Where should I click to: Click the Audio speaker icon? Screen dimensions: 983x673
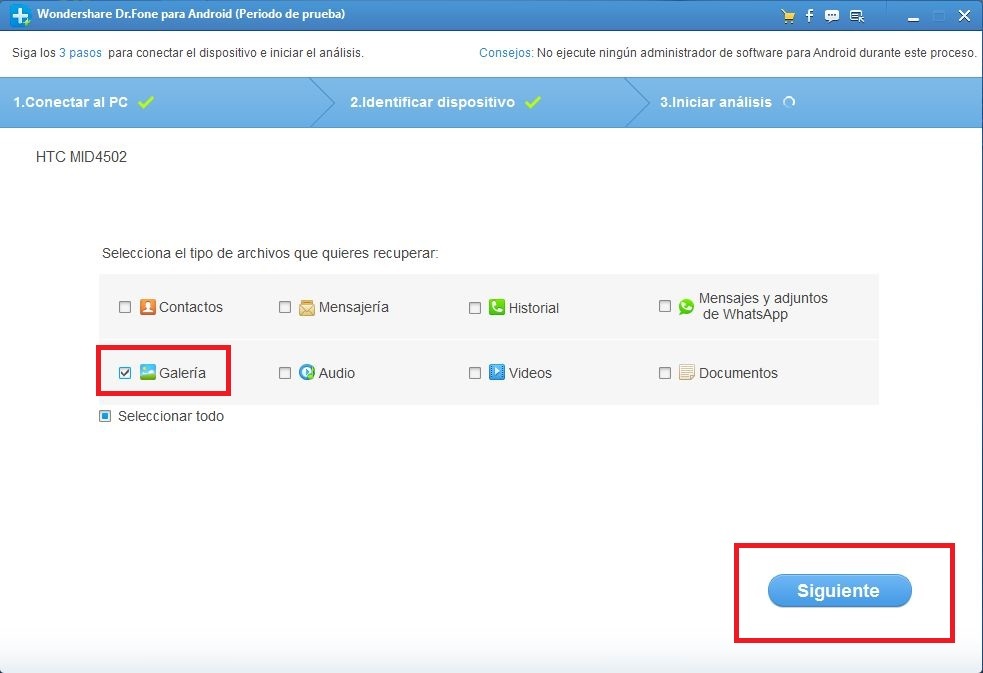[307, 372]
